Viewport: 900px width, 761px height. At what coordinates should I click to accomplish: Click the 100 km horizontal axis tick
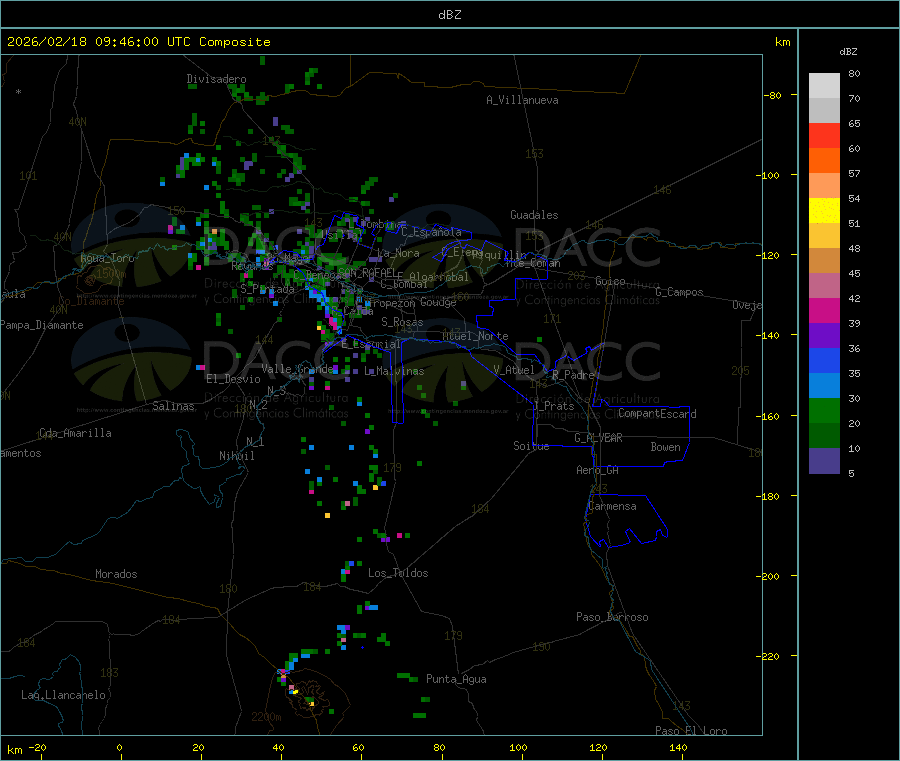tap(518, 747)
